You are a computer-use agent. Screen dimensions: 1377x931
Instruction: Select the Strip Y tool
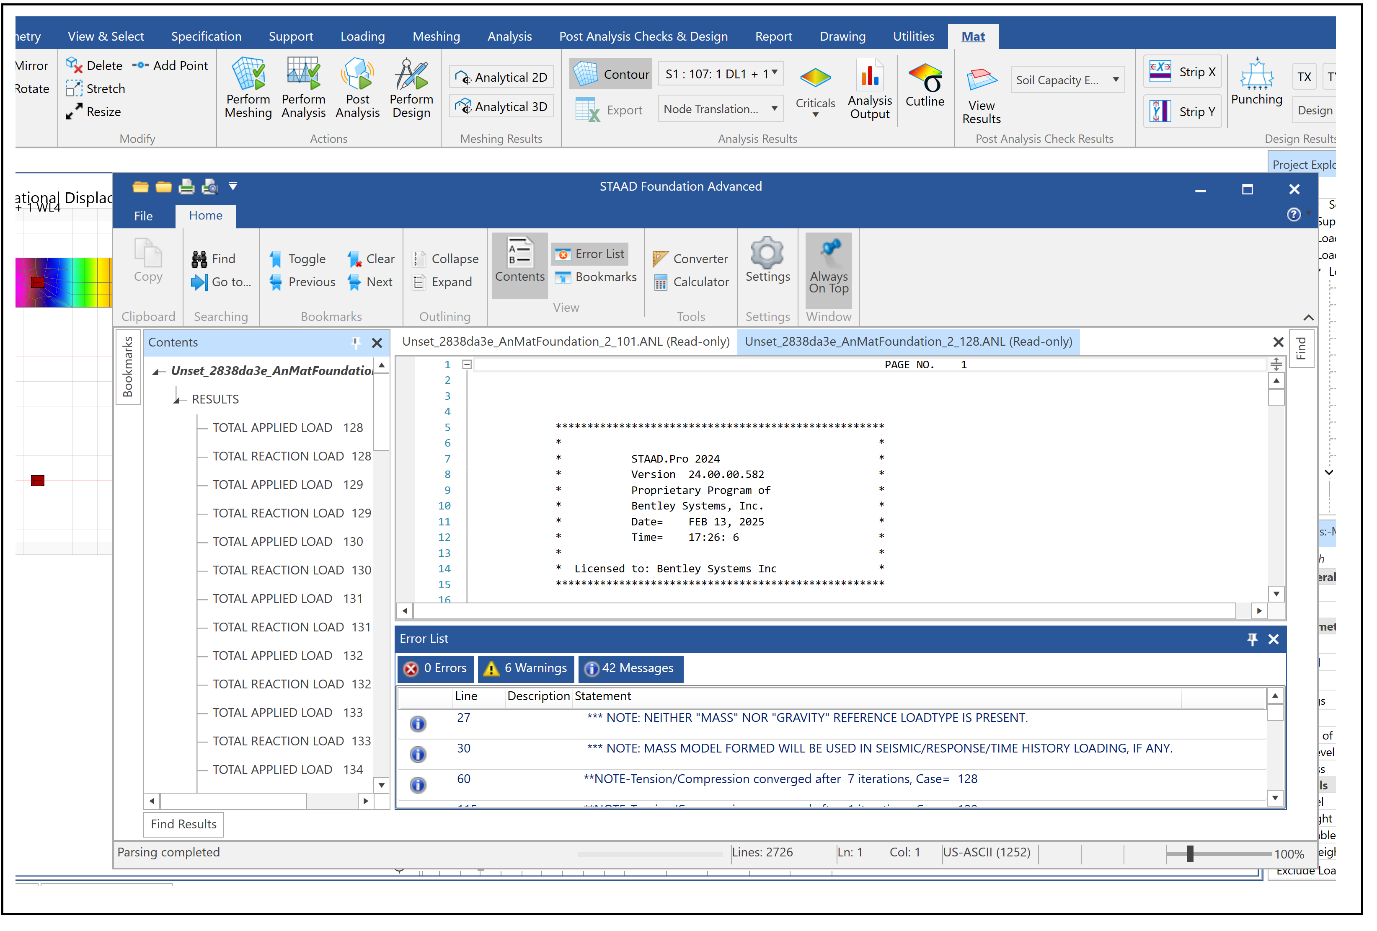[1183, 111]
